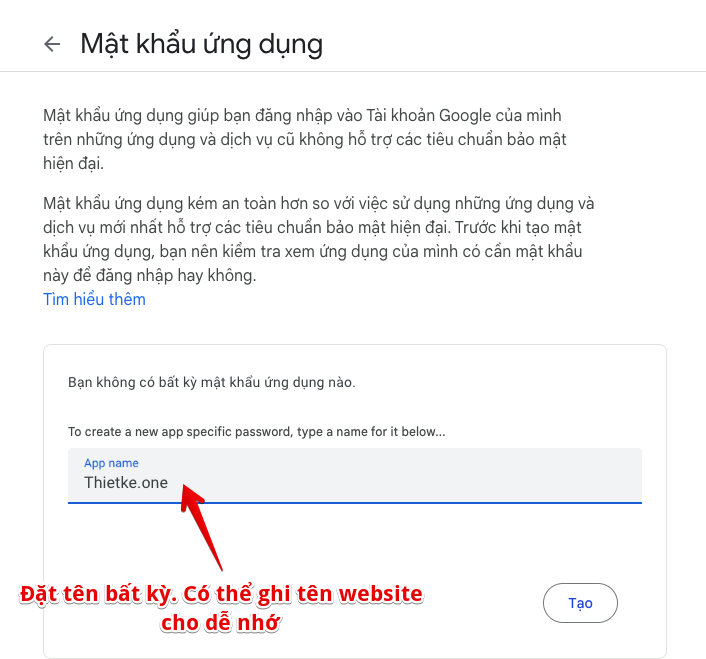This screenshot has width=706, height=659.
Task: Click the empty right side of the App name field
Action: pos(450,477)
